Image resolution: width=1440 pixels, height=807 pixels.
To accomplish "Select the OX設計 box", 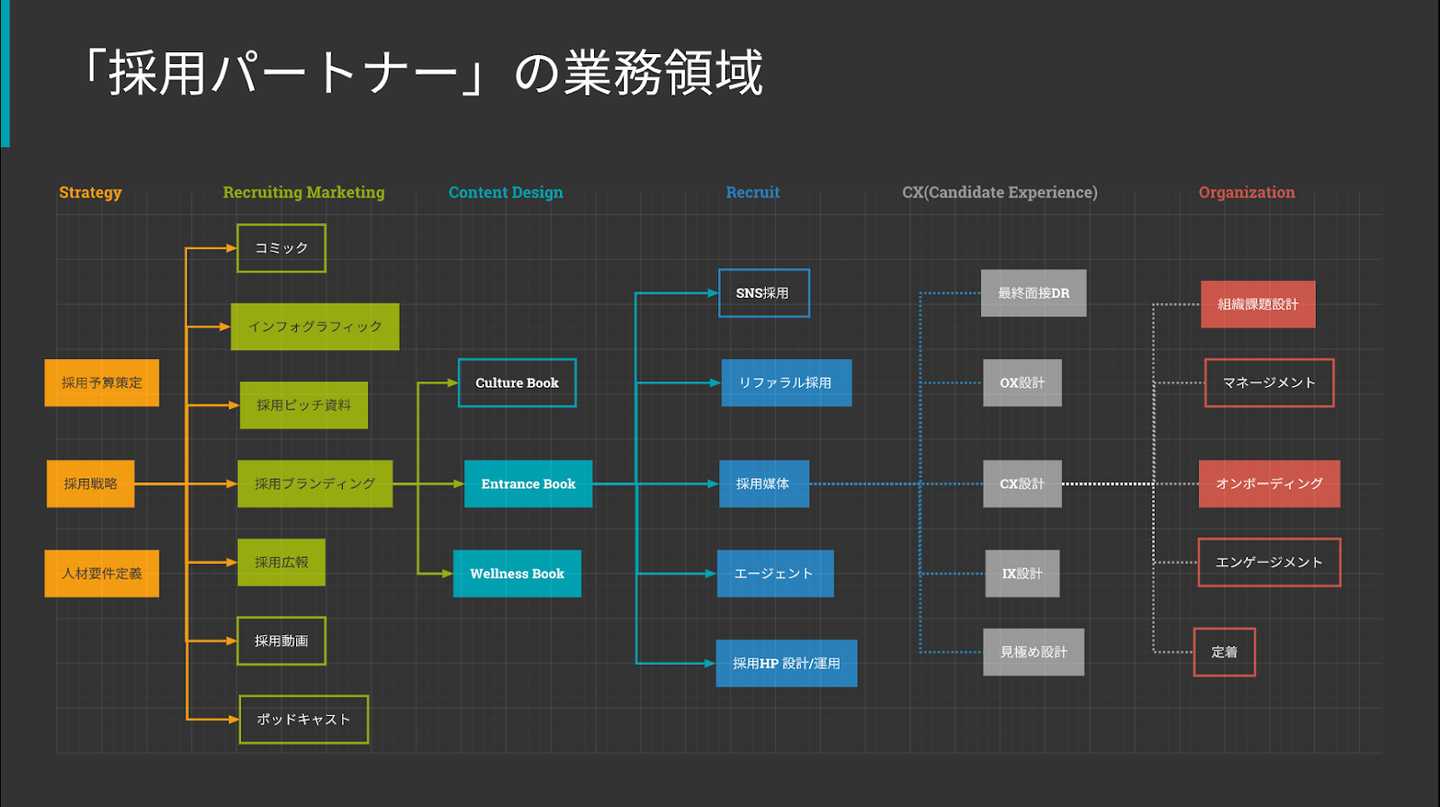I will coord(1022,383).
